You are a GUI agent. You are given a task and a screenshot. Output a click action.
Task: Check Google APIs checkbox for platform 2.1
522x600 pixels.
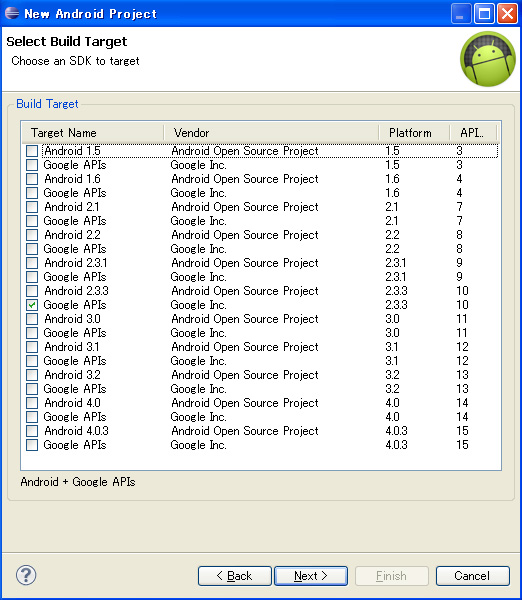pyautogui.click(x=32, y=221)
